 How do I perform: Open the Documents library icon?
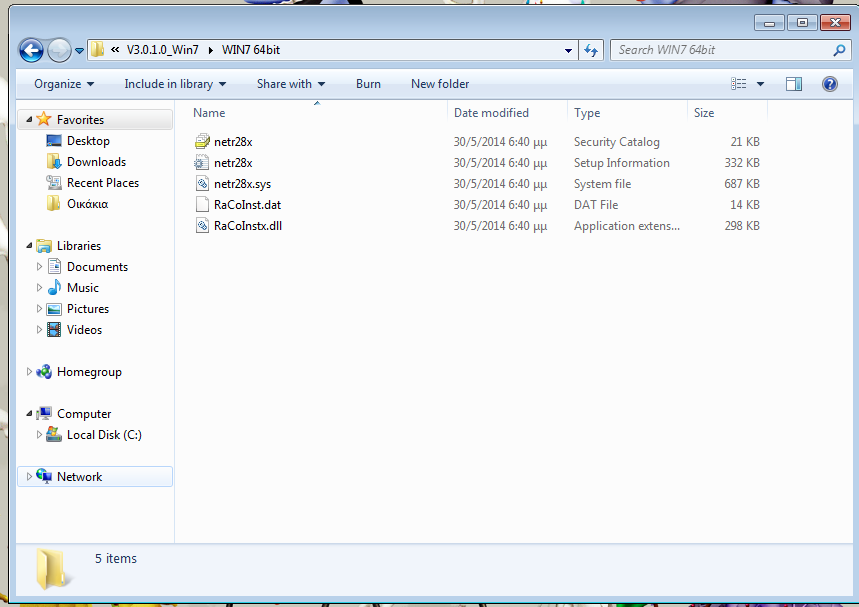point(54,267)
